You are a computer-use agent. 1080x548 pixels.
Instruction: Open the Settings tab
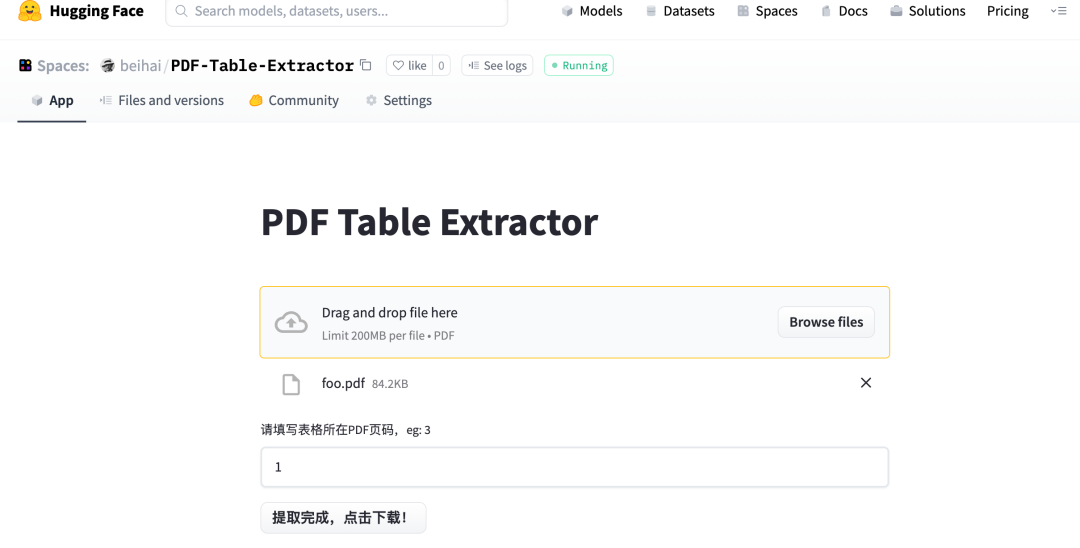click(399, 101)
